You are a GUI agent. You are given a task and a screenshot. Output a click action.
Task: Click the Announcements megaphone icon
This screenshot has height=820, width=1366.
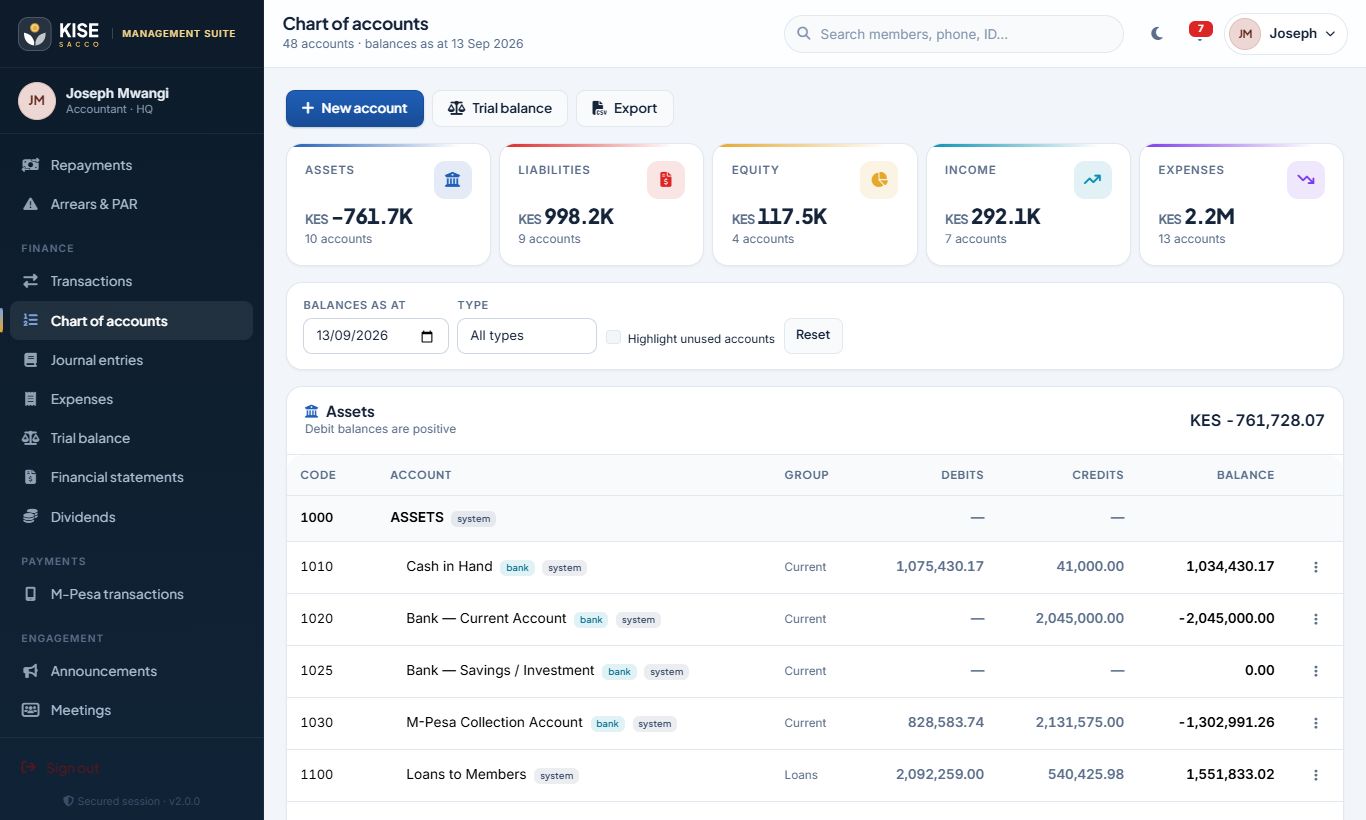coord(31,671)
